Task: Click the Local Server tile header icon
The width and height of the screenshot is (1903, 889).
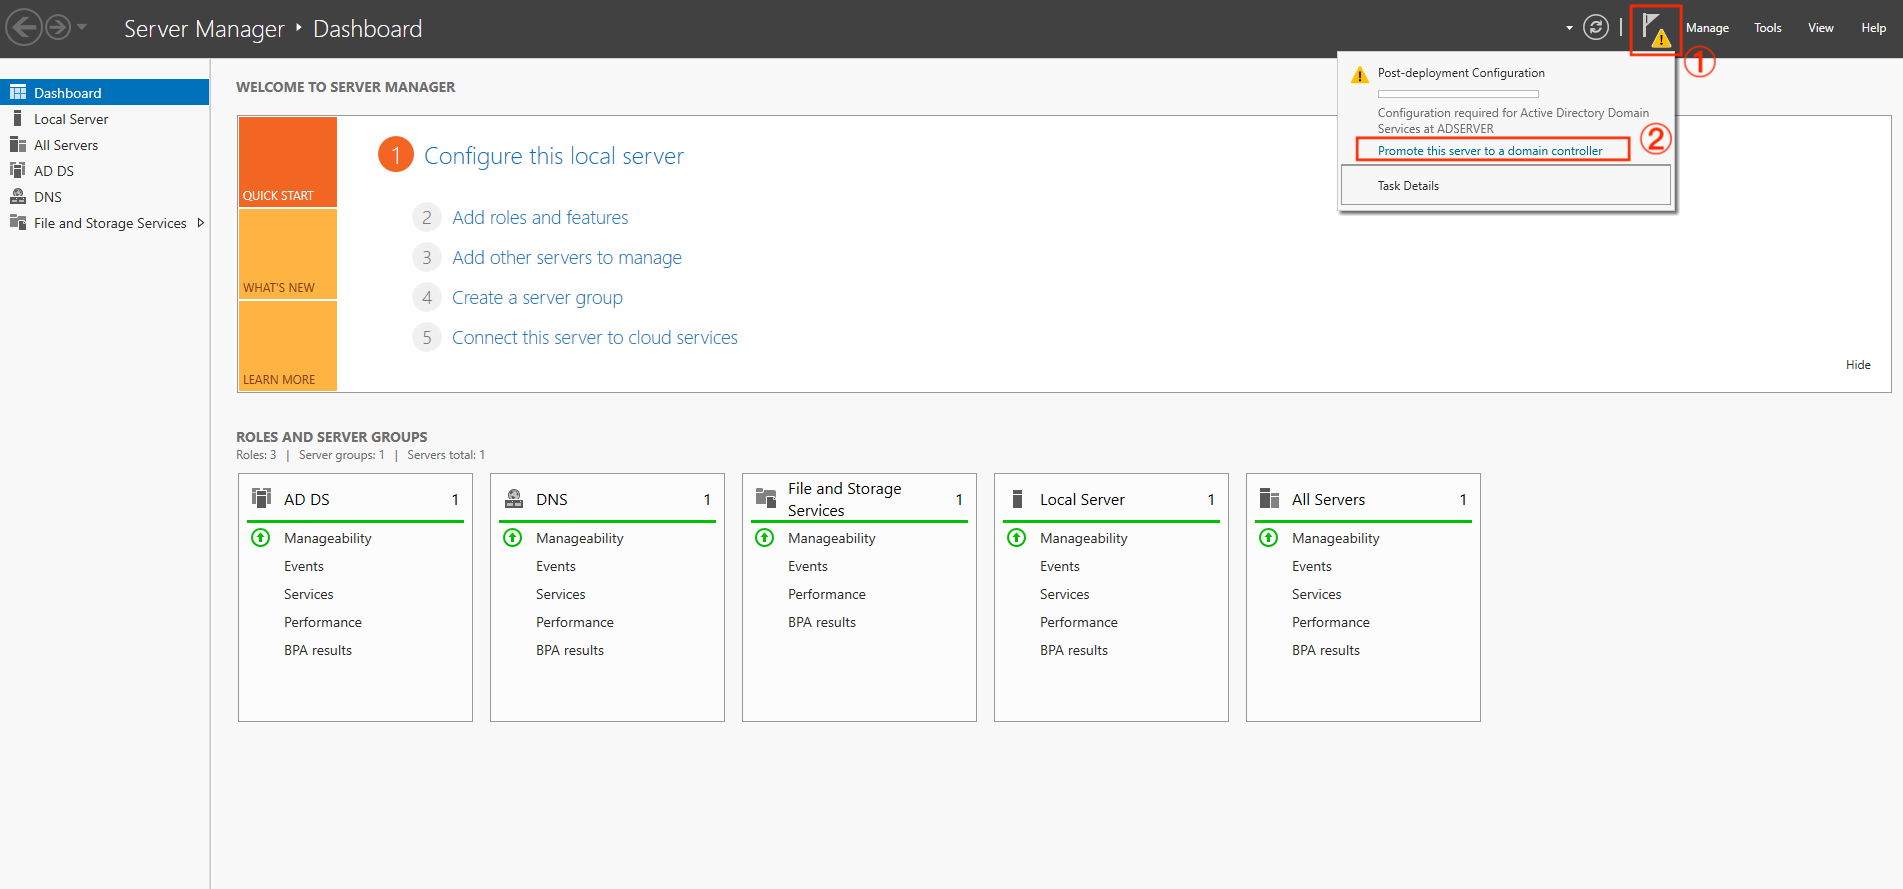Action: [1018, 499]
